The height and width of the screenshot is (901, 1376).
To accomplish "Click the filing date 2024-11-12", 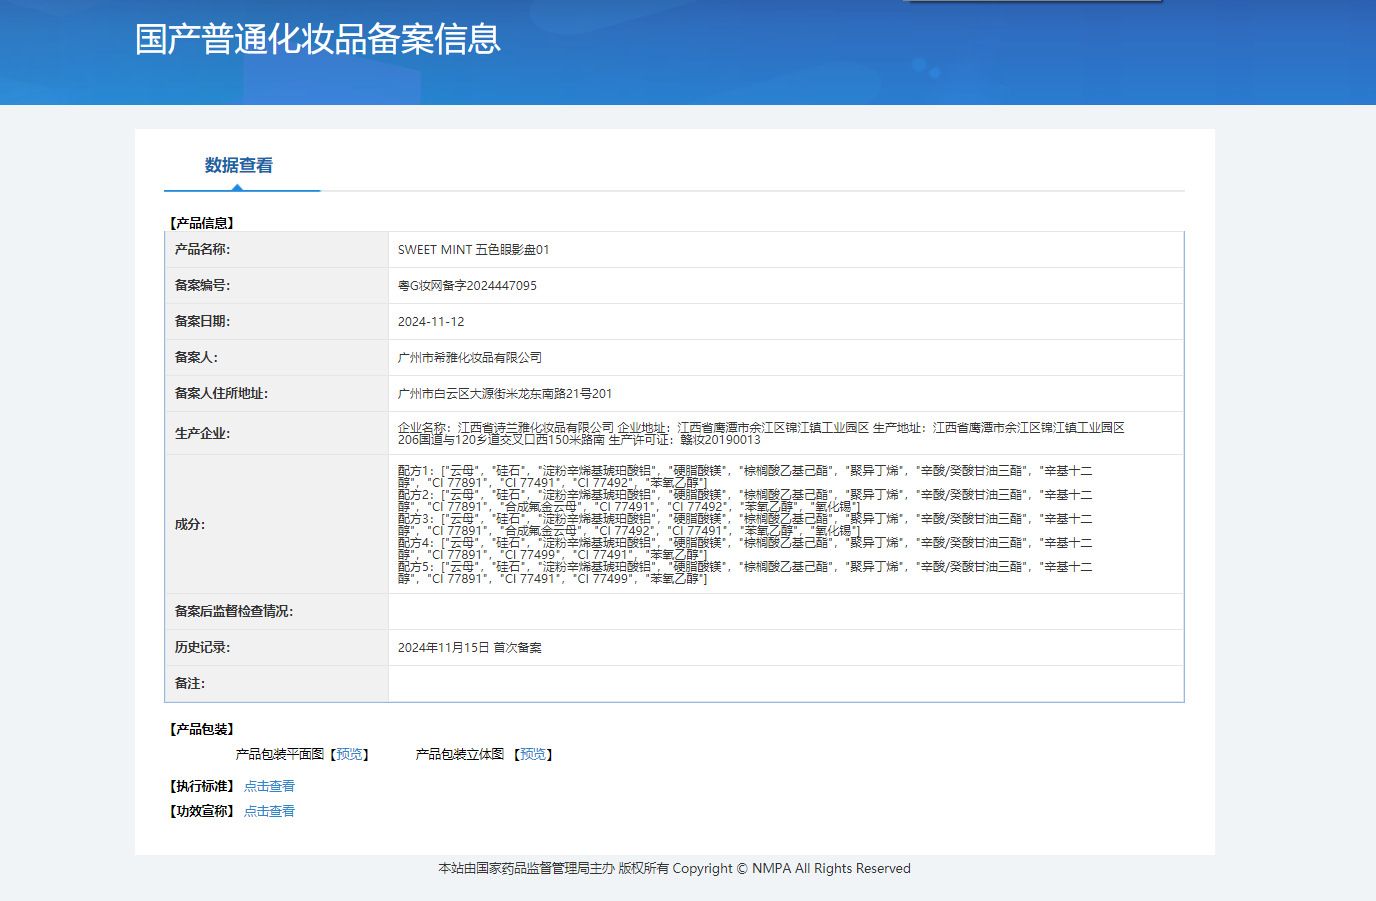I will (x=431, y=322).
